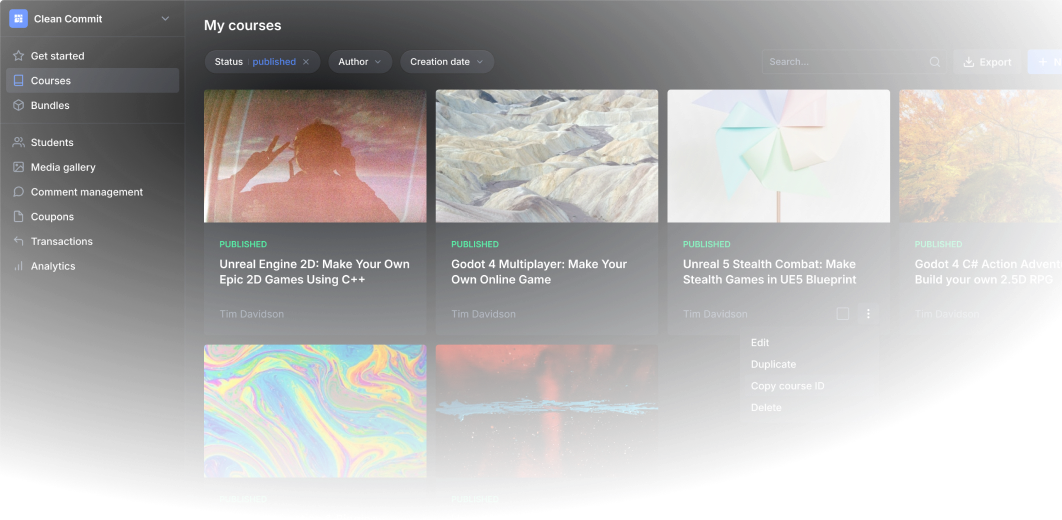Screen dimensions: 1062x520
Task: Open the Author filter dropdown
Action: pyautogui.click(x=360, y=62)
